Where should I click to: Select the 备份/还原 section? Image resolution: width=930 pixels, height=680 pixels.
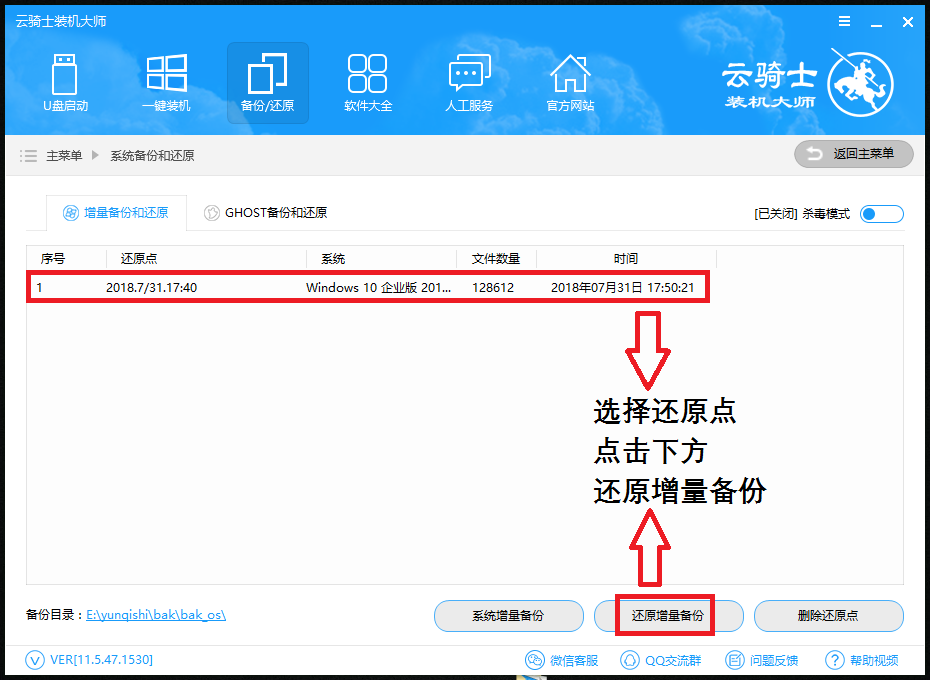[267, 83]
